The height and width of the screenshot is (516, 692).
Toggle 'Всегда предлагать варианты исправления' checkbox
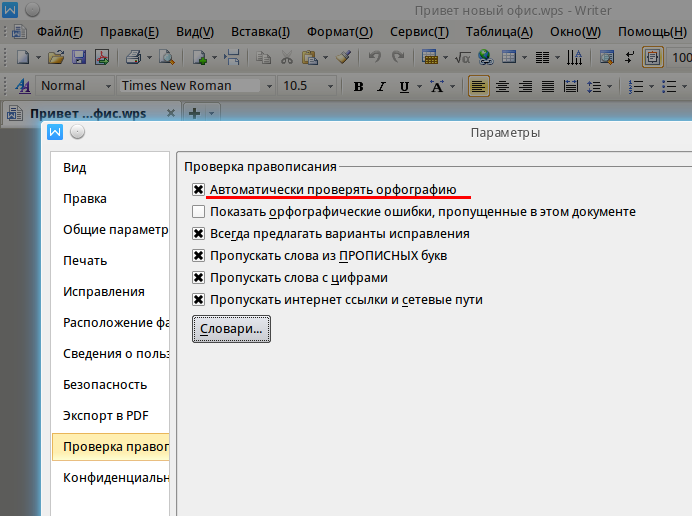pyautogui.click(x=198, y=234)
